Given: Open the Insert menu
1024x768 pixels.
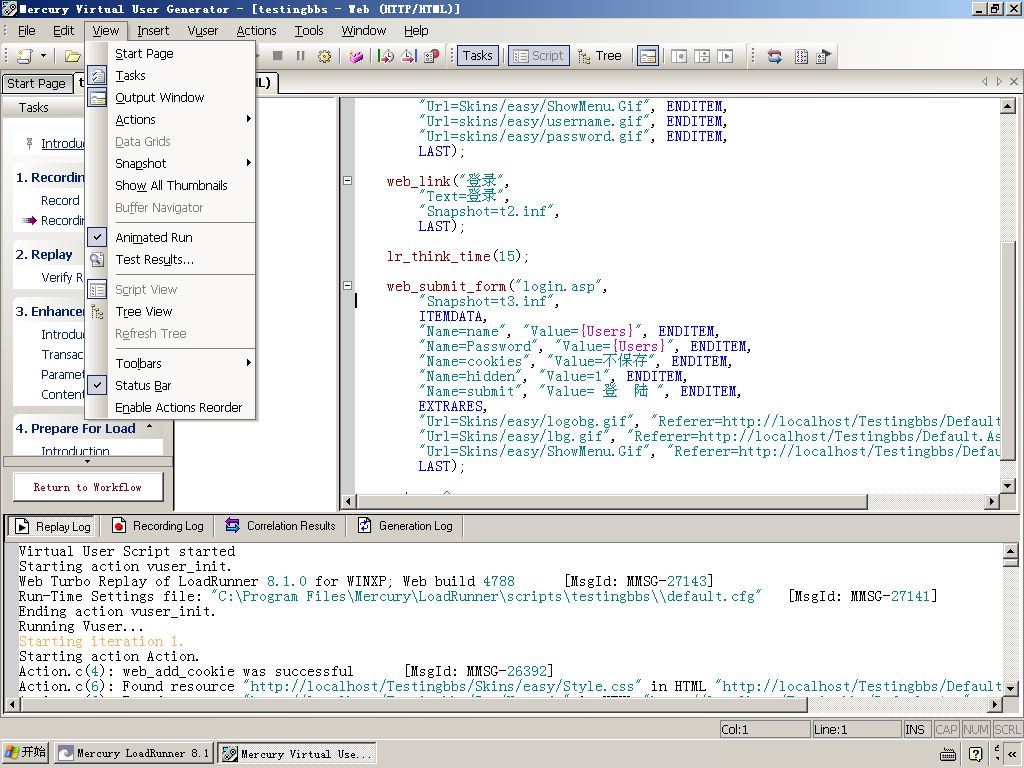Looking at the screenshot, I should (x=153, y=31).
